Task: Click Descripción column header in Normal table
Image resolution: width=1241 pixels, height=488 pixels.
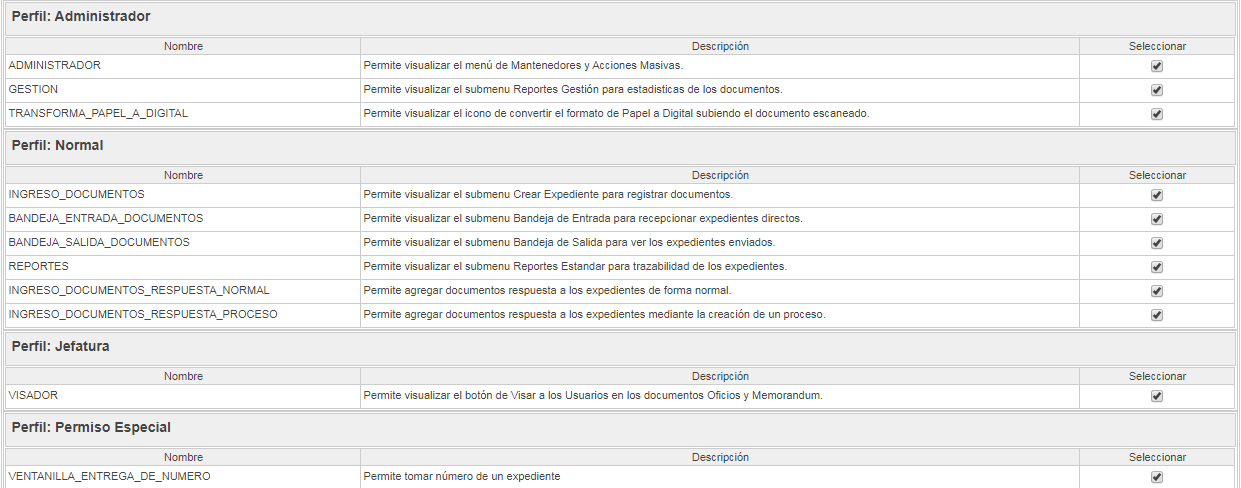Action: pos(720,175)
